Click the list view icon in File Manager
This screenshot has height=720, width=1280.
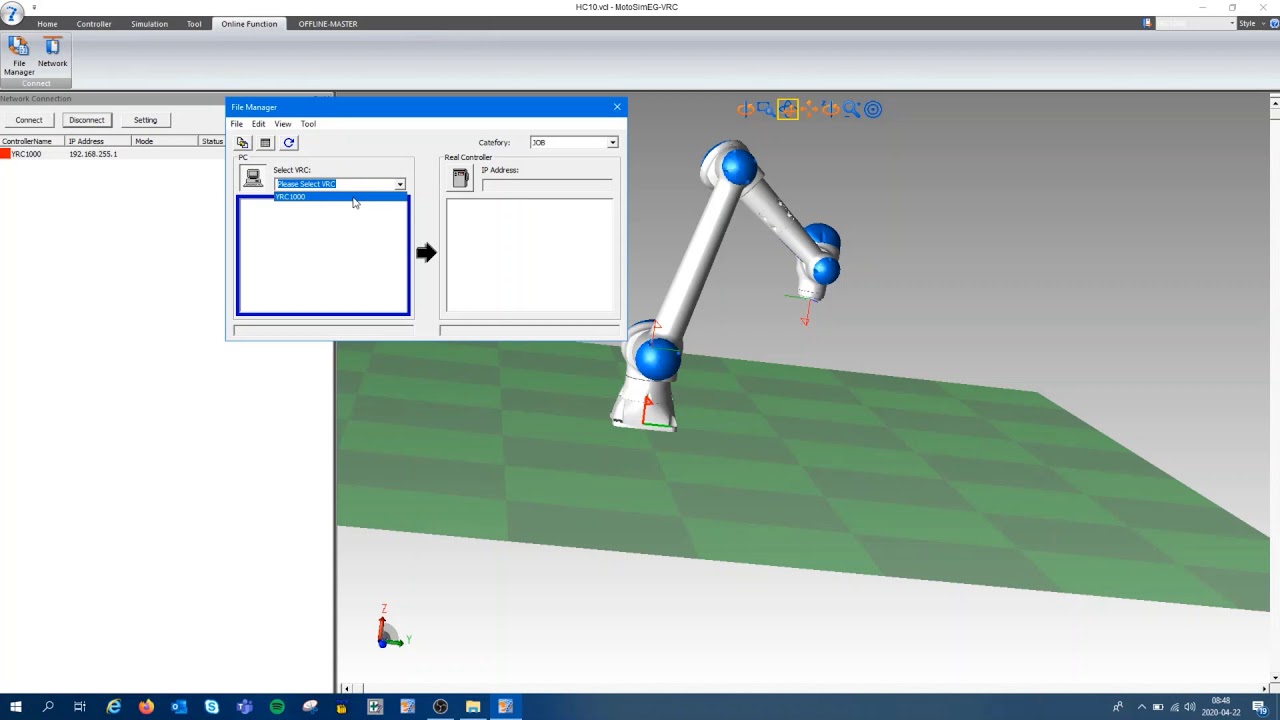click(x=265, y=143)
